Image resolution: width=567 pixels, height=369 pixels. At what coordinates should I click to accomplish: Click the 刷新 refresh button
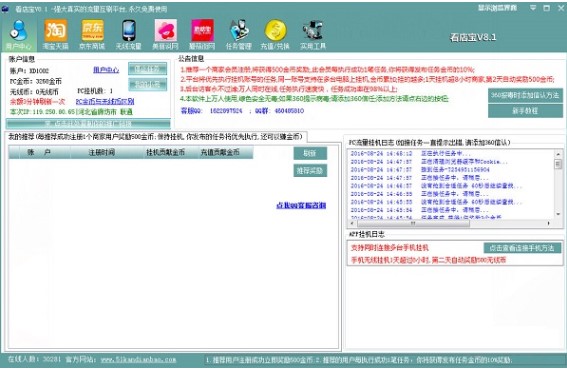pos(310,153)
